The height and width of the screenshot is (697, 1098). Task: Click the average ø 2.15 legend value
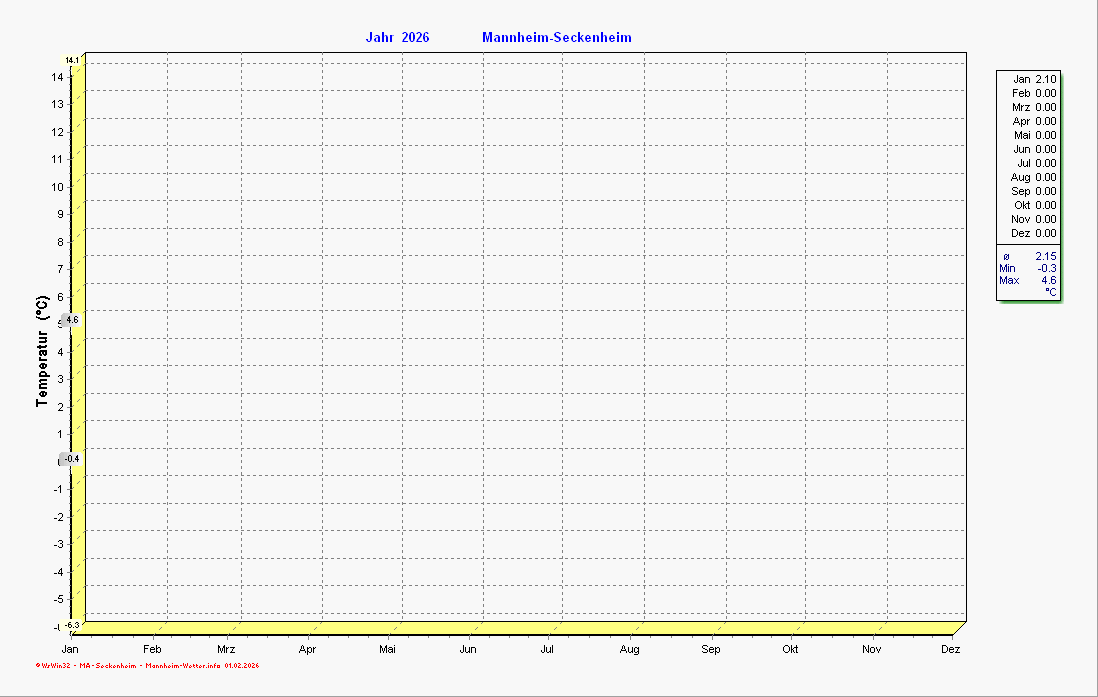(1029, 256)
